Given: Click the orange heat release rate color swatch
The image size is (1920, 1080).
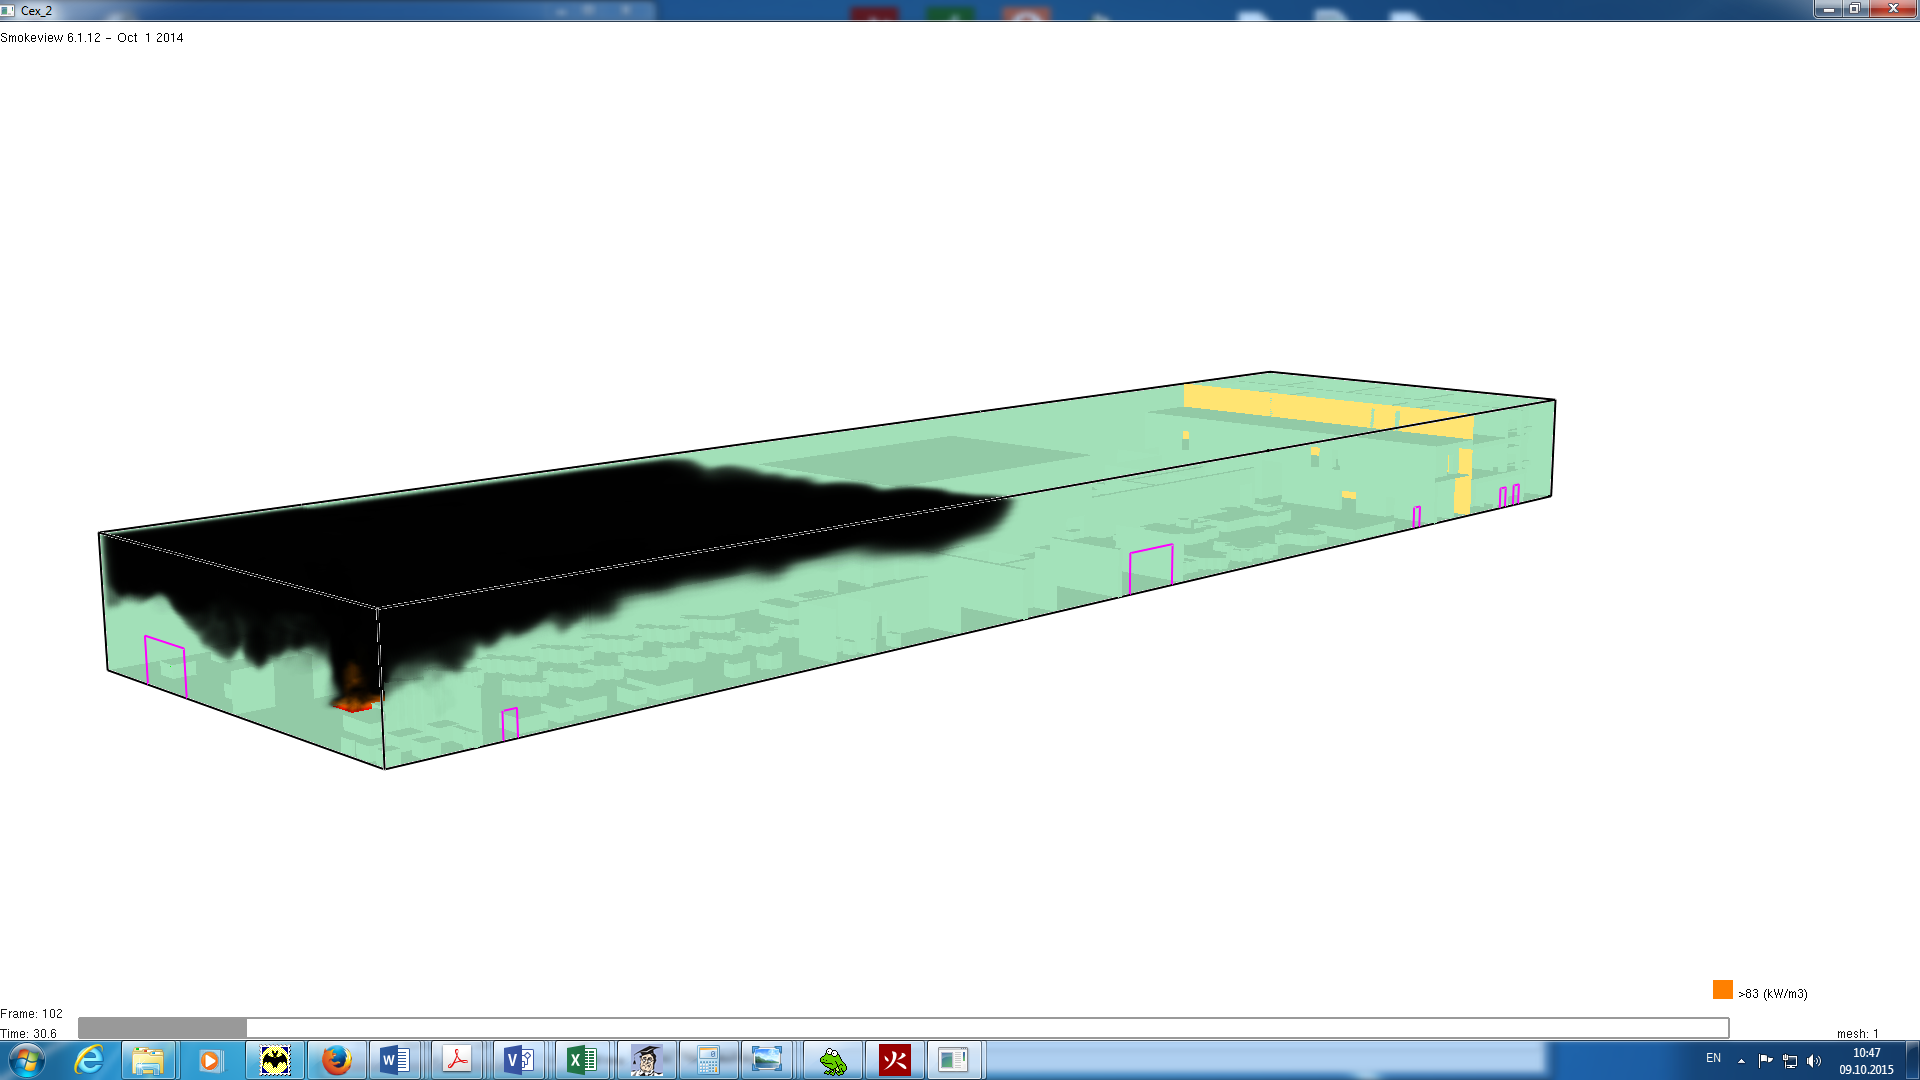Looking at the screenshot, I should coord(1722,990).
